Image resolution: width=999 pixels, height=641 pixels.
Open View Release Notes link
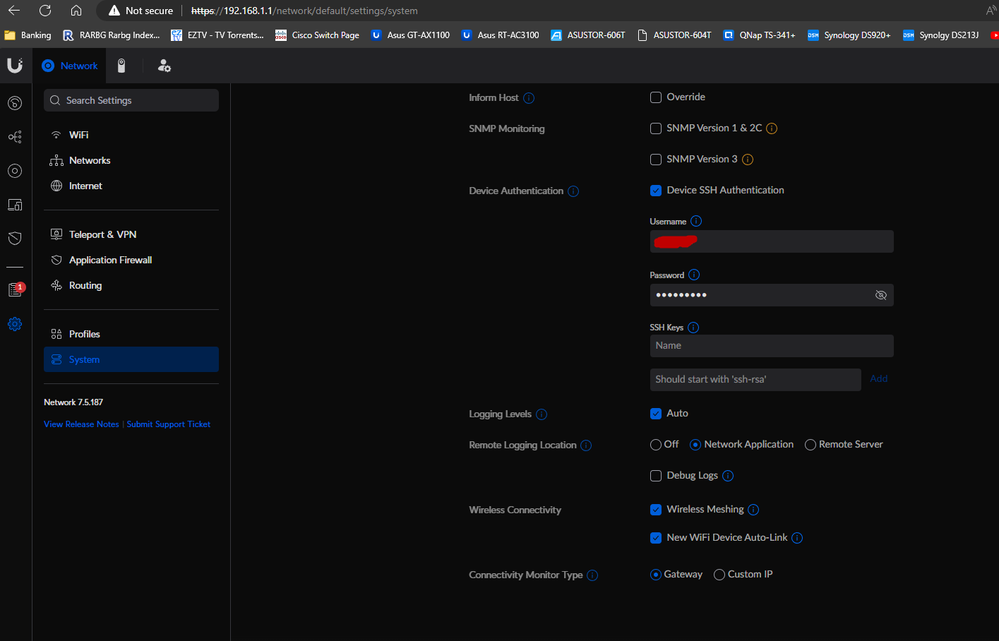click(80, 424)
